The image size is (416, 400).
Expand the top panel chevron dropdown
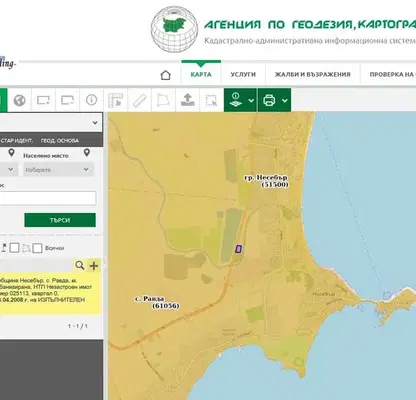(x=95, y=123)
